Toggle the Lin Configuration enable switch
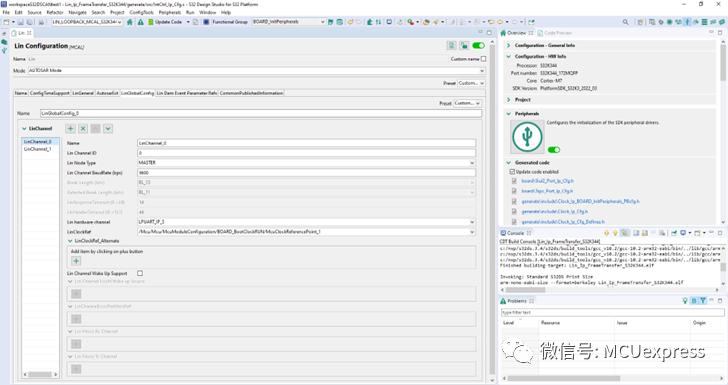728x385 pixels. tap(478, 46)
